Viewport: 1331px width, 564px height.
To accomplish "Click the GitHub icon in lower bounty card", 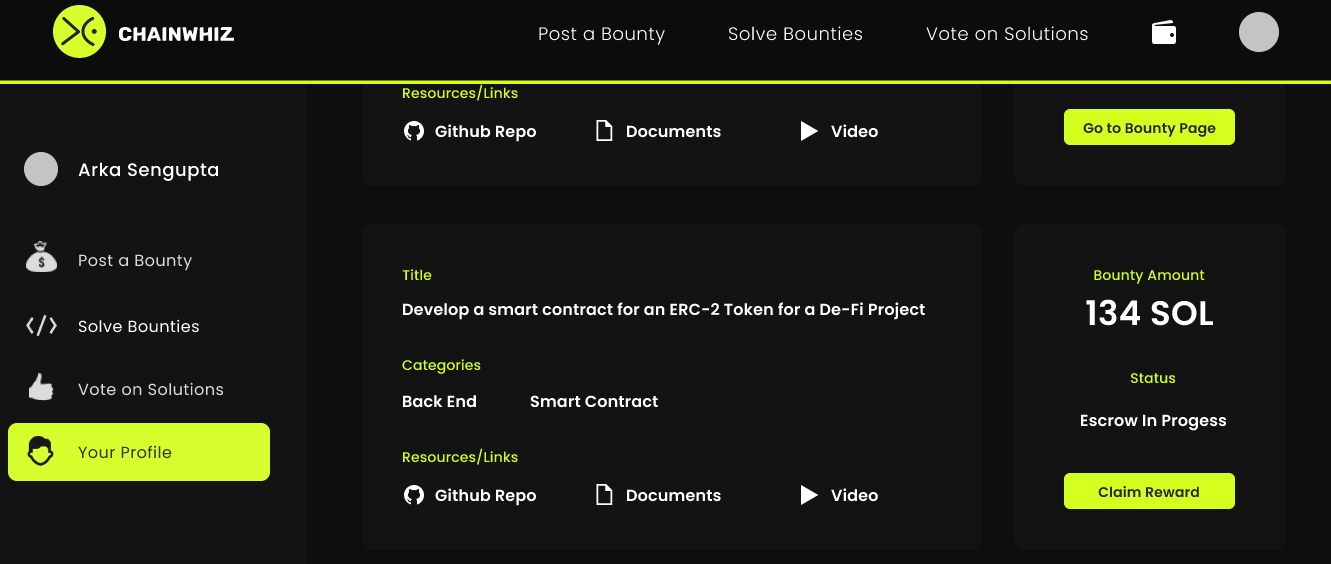I will tap(414, 495).
